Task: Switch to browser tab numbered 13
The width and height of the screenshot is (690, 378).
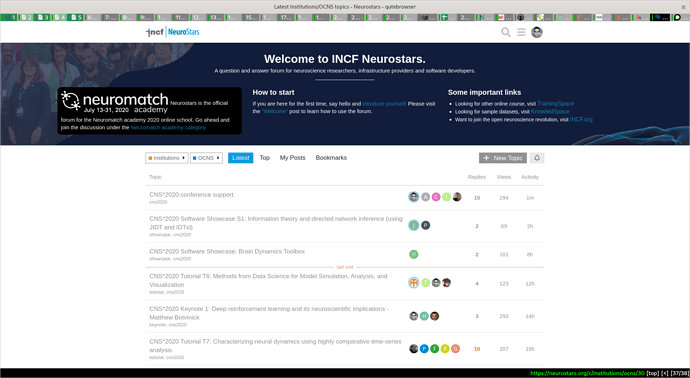Action: click(x=216, y=18)
